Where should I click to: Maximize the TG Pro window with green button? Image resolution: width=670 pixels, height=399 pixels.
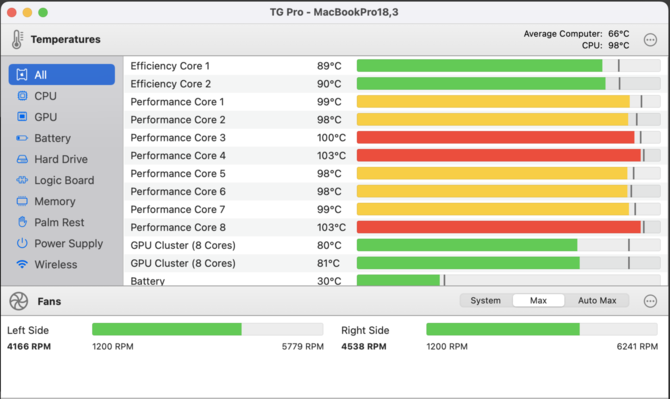(43, 12)
